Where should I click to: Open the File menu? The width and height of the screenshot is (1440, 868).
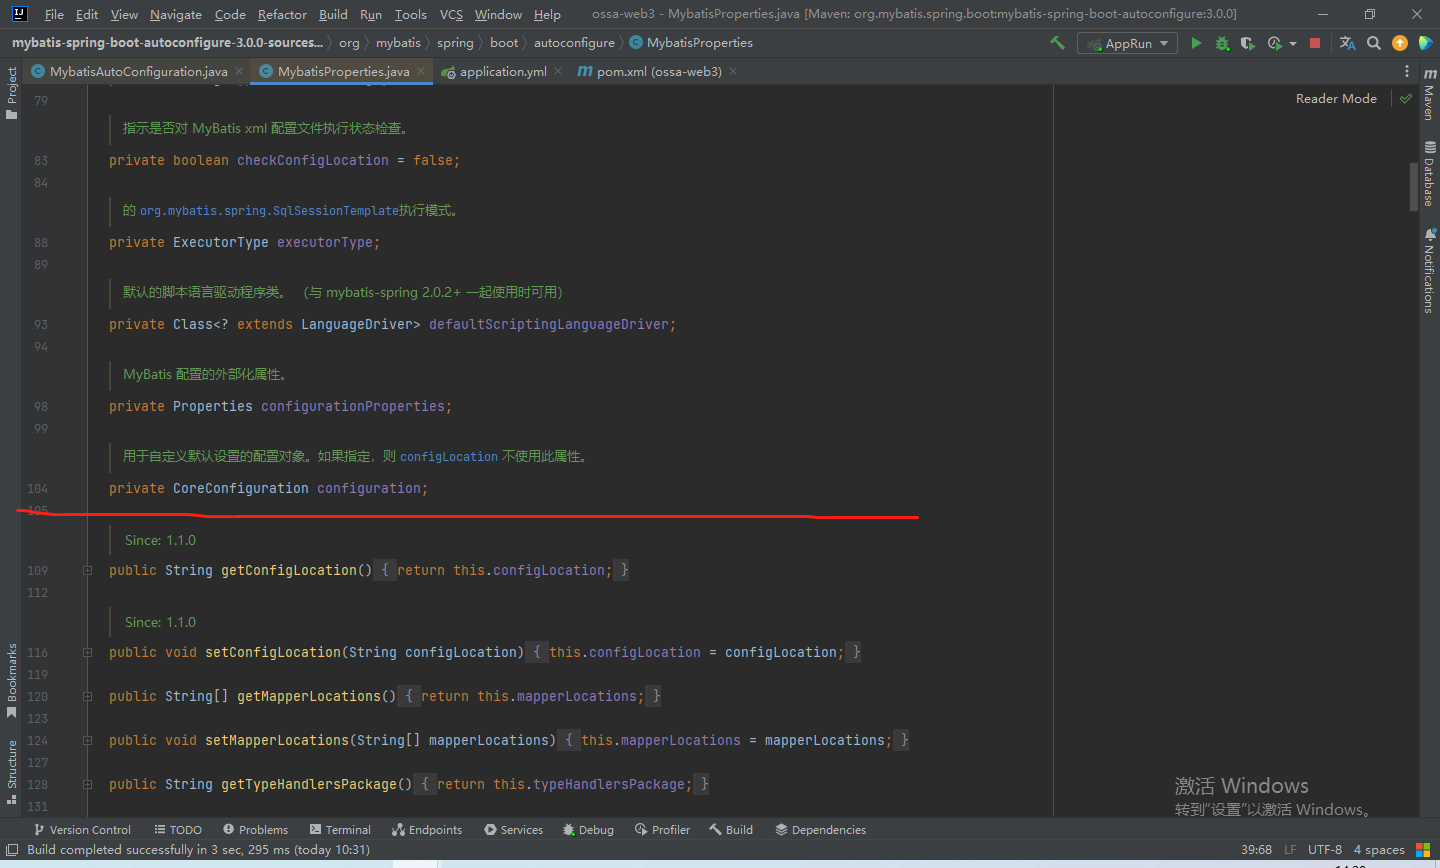54,14
